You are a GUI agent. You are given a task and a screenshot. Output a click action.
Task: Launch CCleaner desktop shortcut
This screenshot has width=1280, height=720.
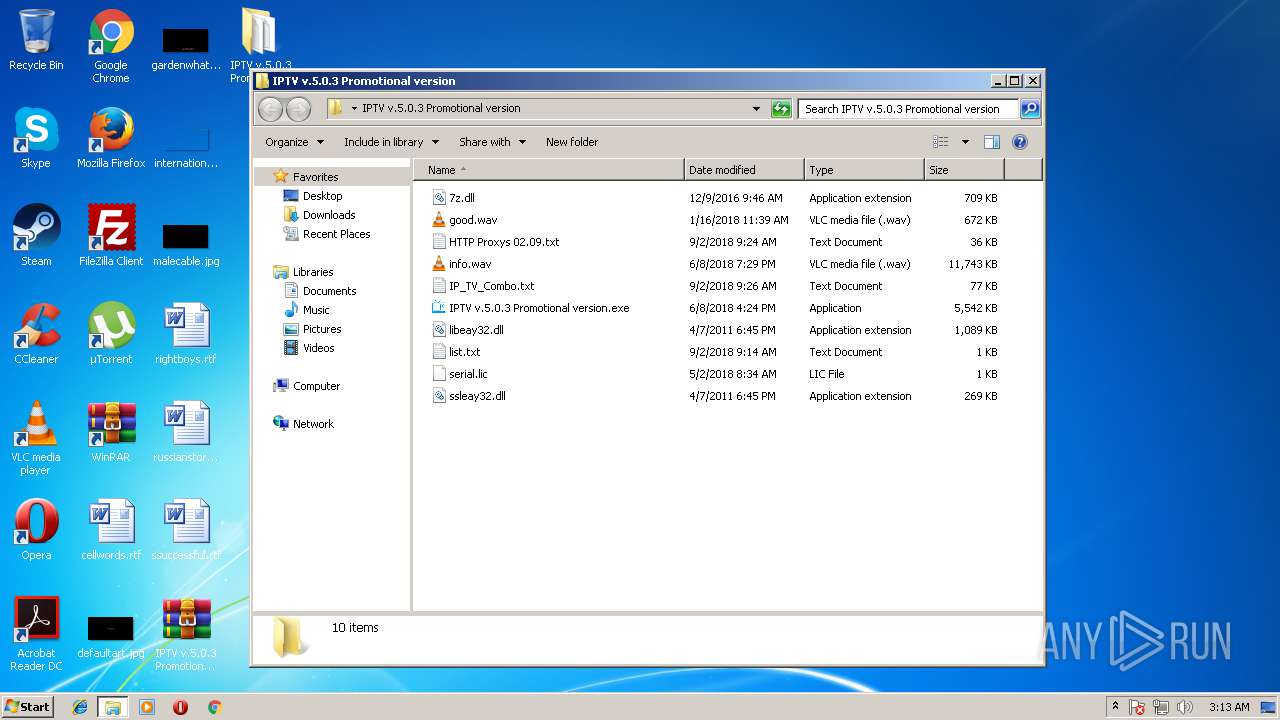point(36,334)
